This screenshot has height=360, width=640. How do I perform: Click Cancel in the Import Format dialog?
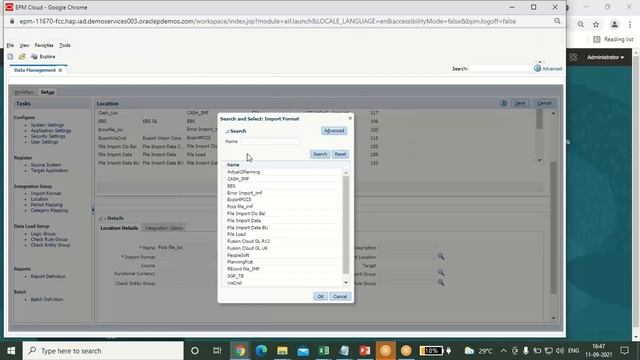[340, 297]
